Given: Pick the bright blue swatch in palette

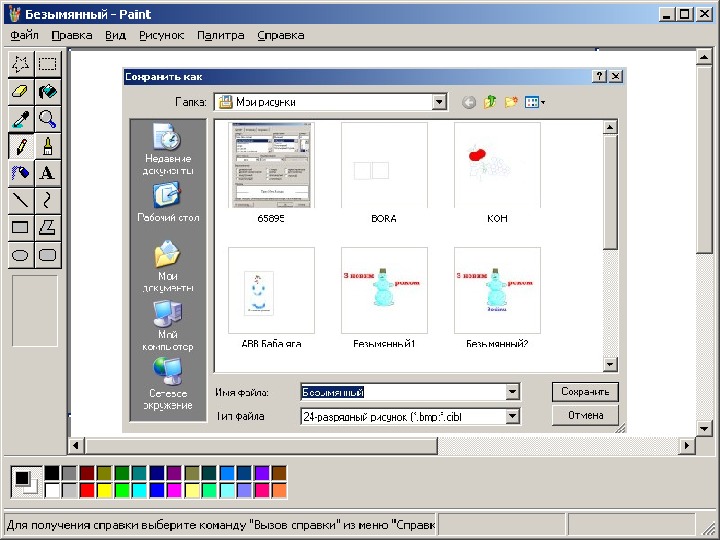Looking at the screenshot, I should click(x=157, y=490).
